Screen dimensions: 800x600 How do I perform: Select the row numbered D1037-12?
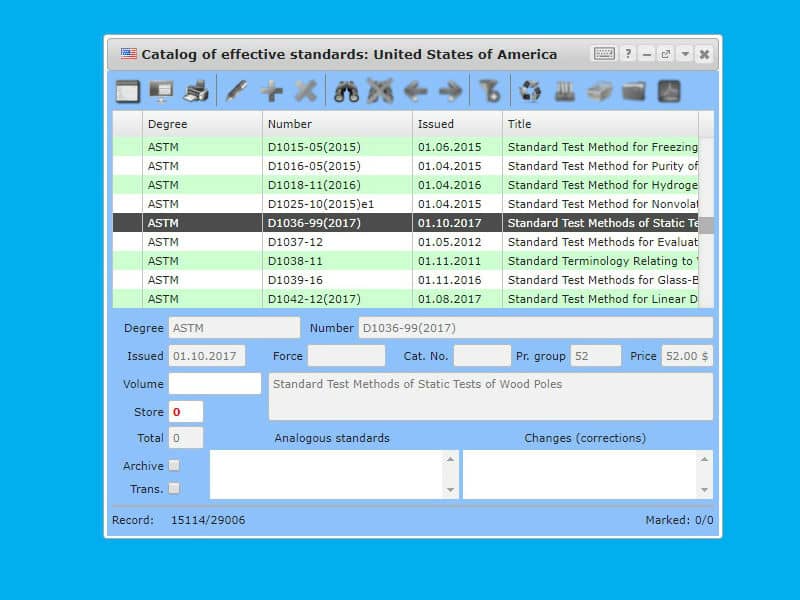click(x=406, y=242)
